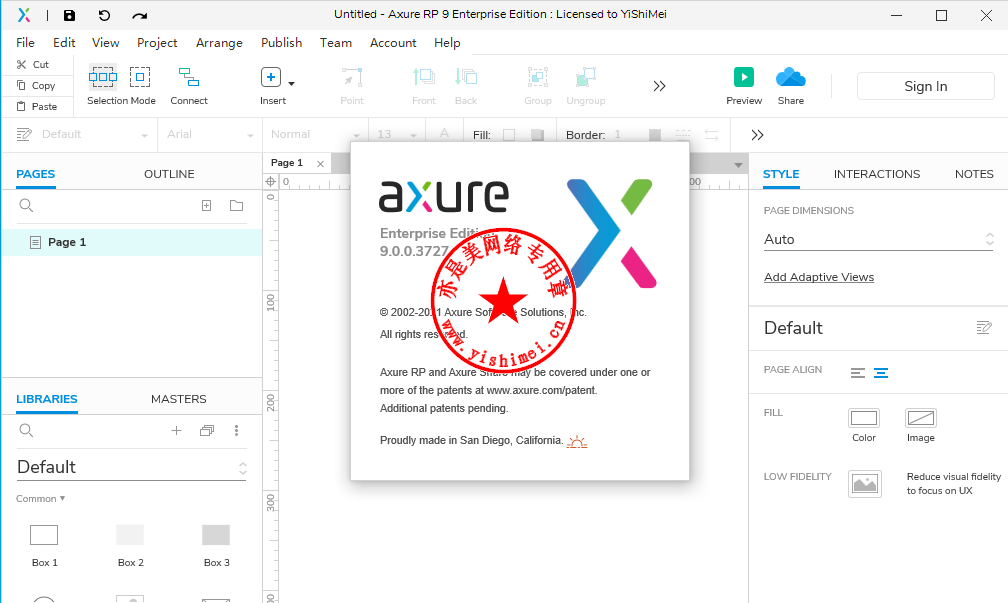This screenshot has height=603, width=1008.
Task: Open the Help menu
Action: (x=447, y=42)
